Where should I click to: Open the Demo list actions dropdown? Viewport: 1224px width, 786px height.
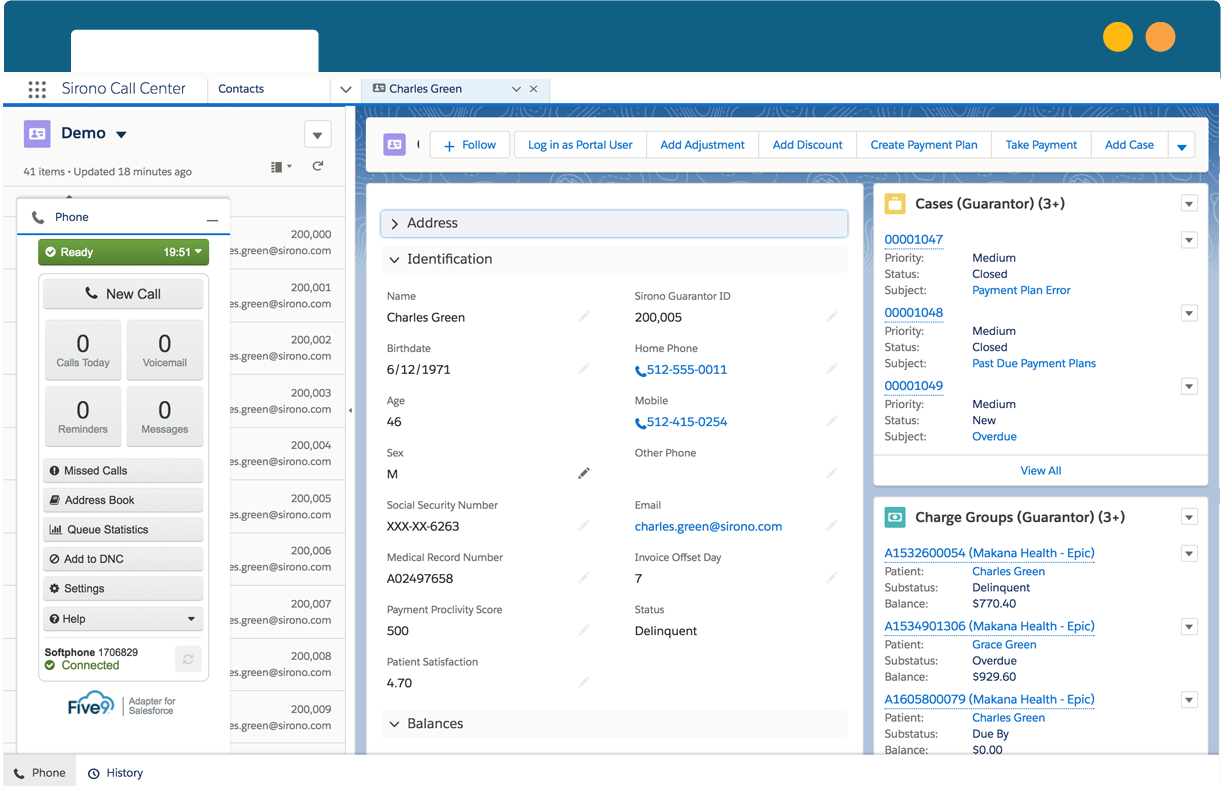click(317, 135)
